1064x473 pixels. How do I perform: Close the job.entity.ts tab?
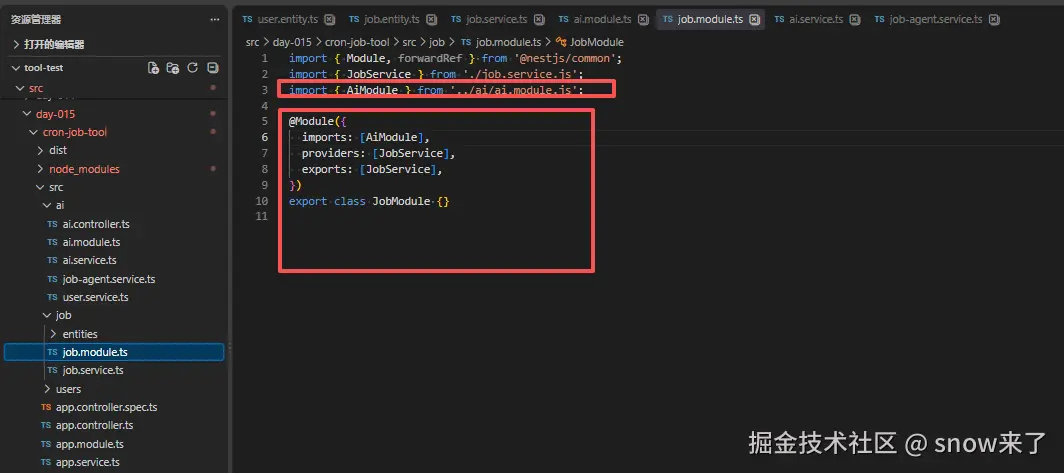(x=432, y=19)
